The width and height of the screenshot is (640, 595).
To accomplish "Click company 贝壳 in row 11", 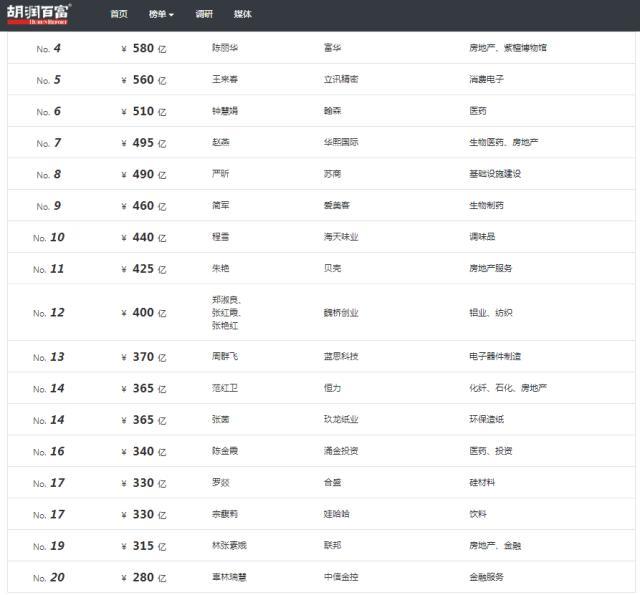I will [332, 268].
